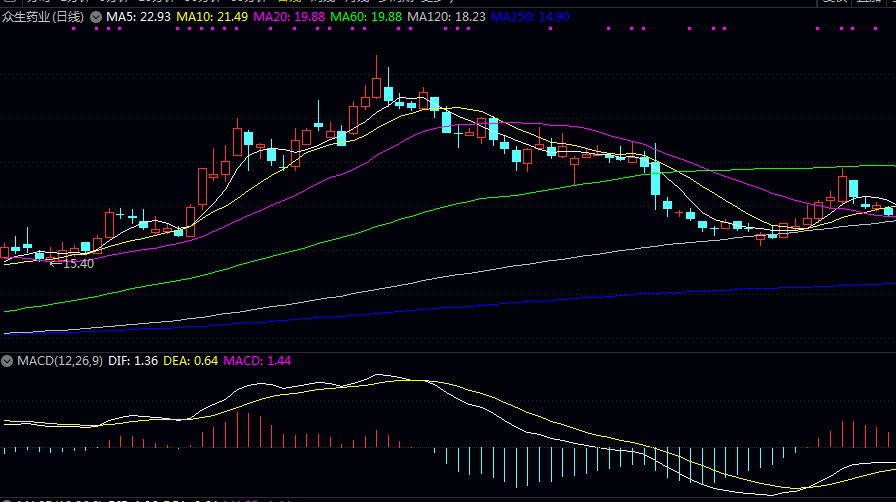
Task: Select the blue MA250: 14.90 label
Action: (530, 17)
